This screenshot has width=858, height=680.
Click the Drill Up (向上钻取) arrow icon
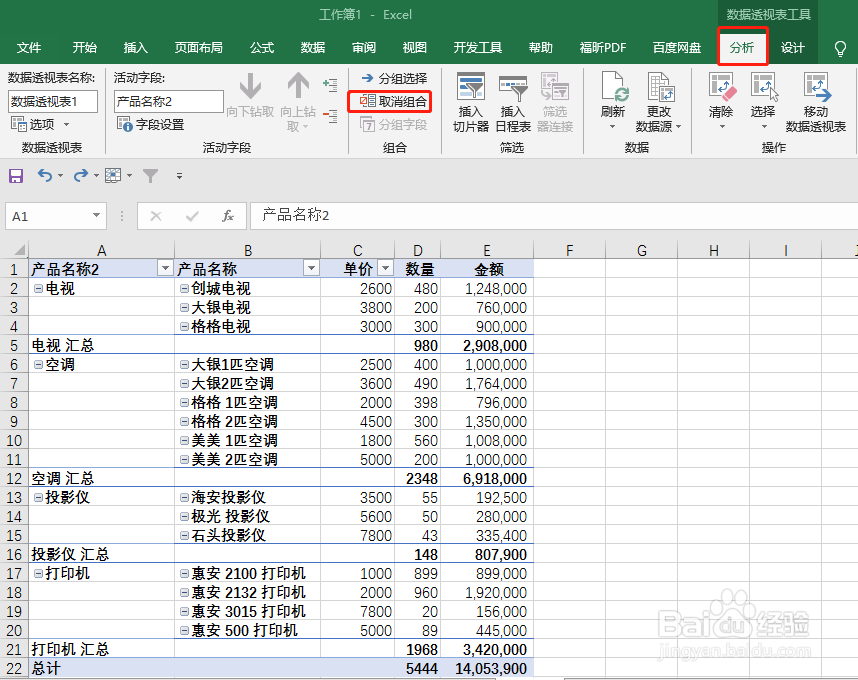(298, 86)
